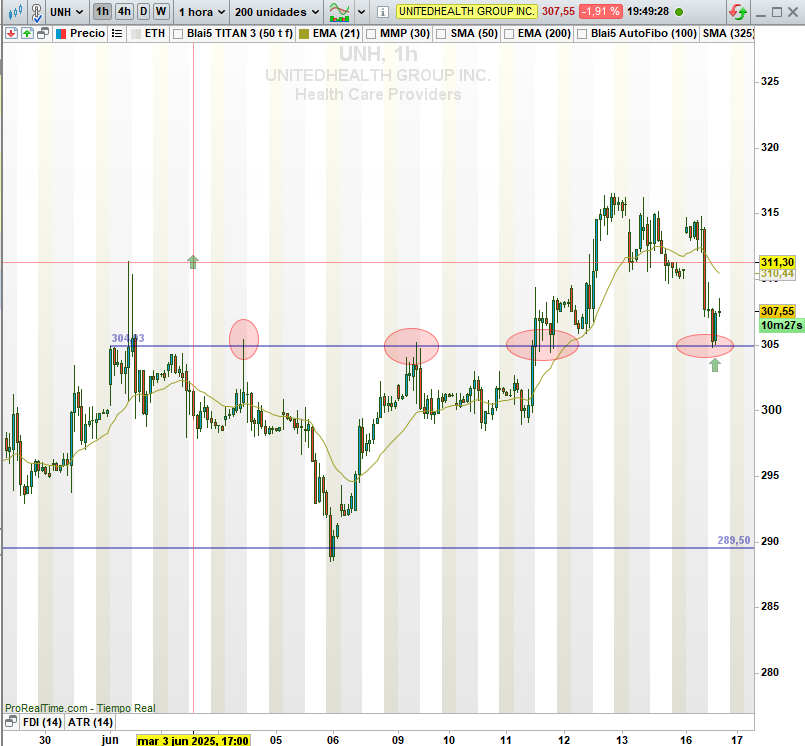Click the 280 price scale label
Viewport: 805px width, 746px height.
coord(770,672)
